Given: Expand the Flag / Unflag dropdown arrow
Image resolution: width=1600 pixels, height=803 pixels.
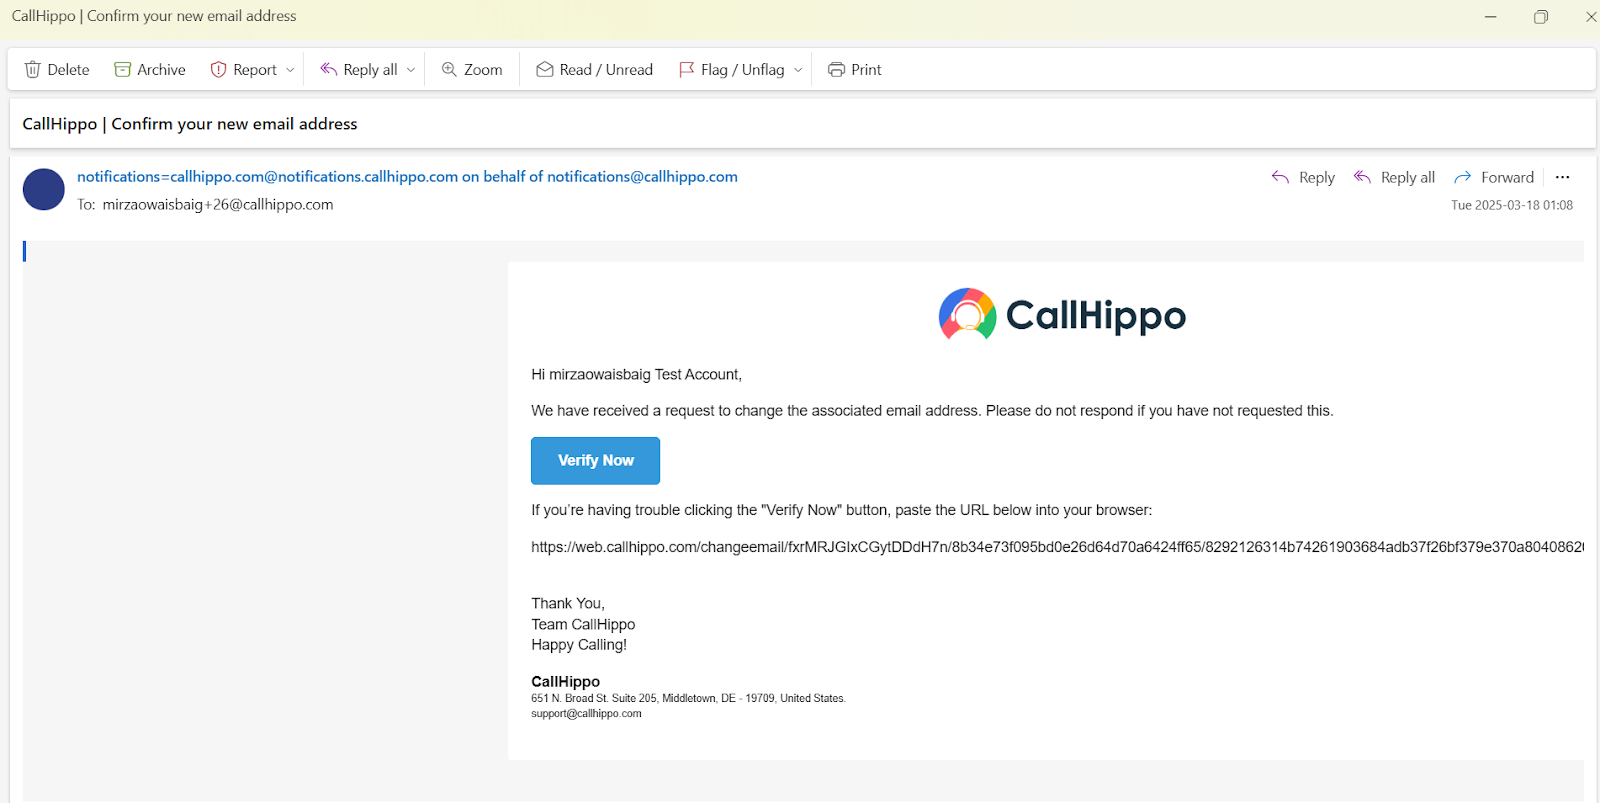Looking at the screenshot, I should tap(798, 70).
